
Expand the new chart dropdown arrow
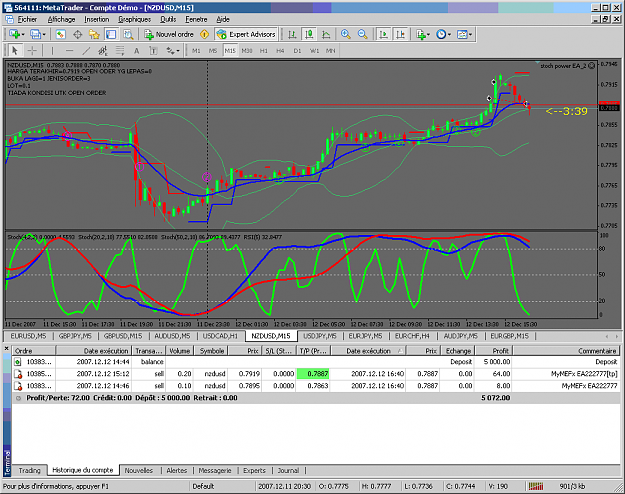23,35
